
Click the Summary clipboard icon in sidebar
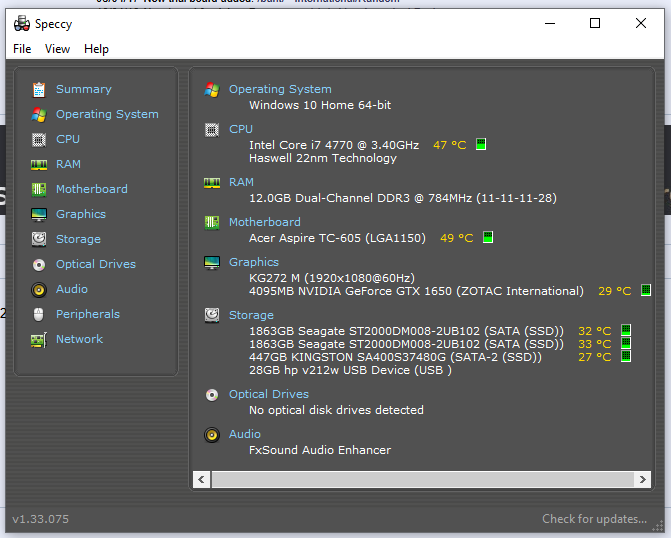click(x=39, y=89)
